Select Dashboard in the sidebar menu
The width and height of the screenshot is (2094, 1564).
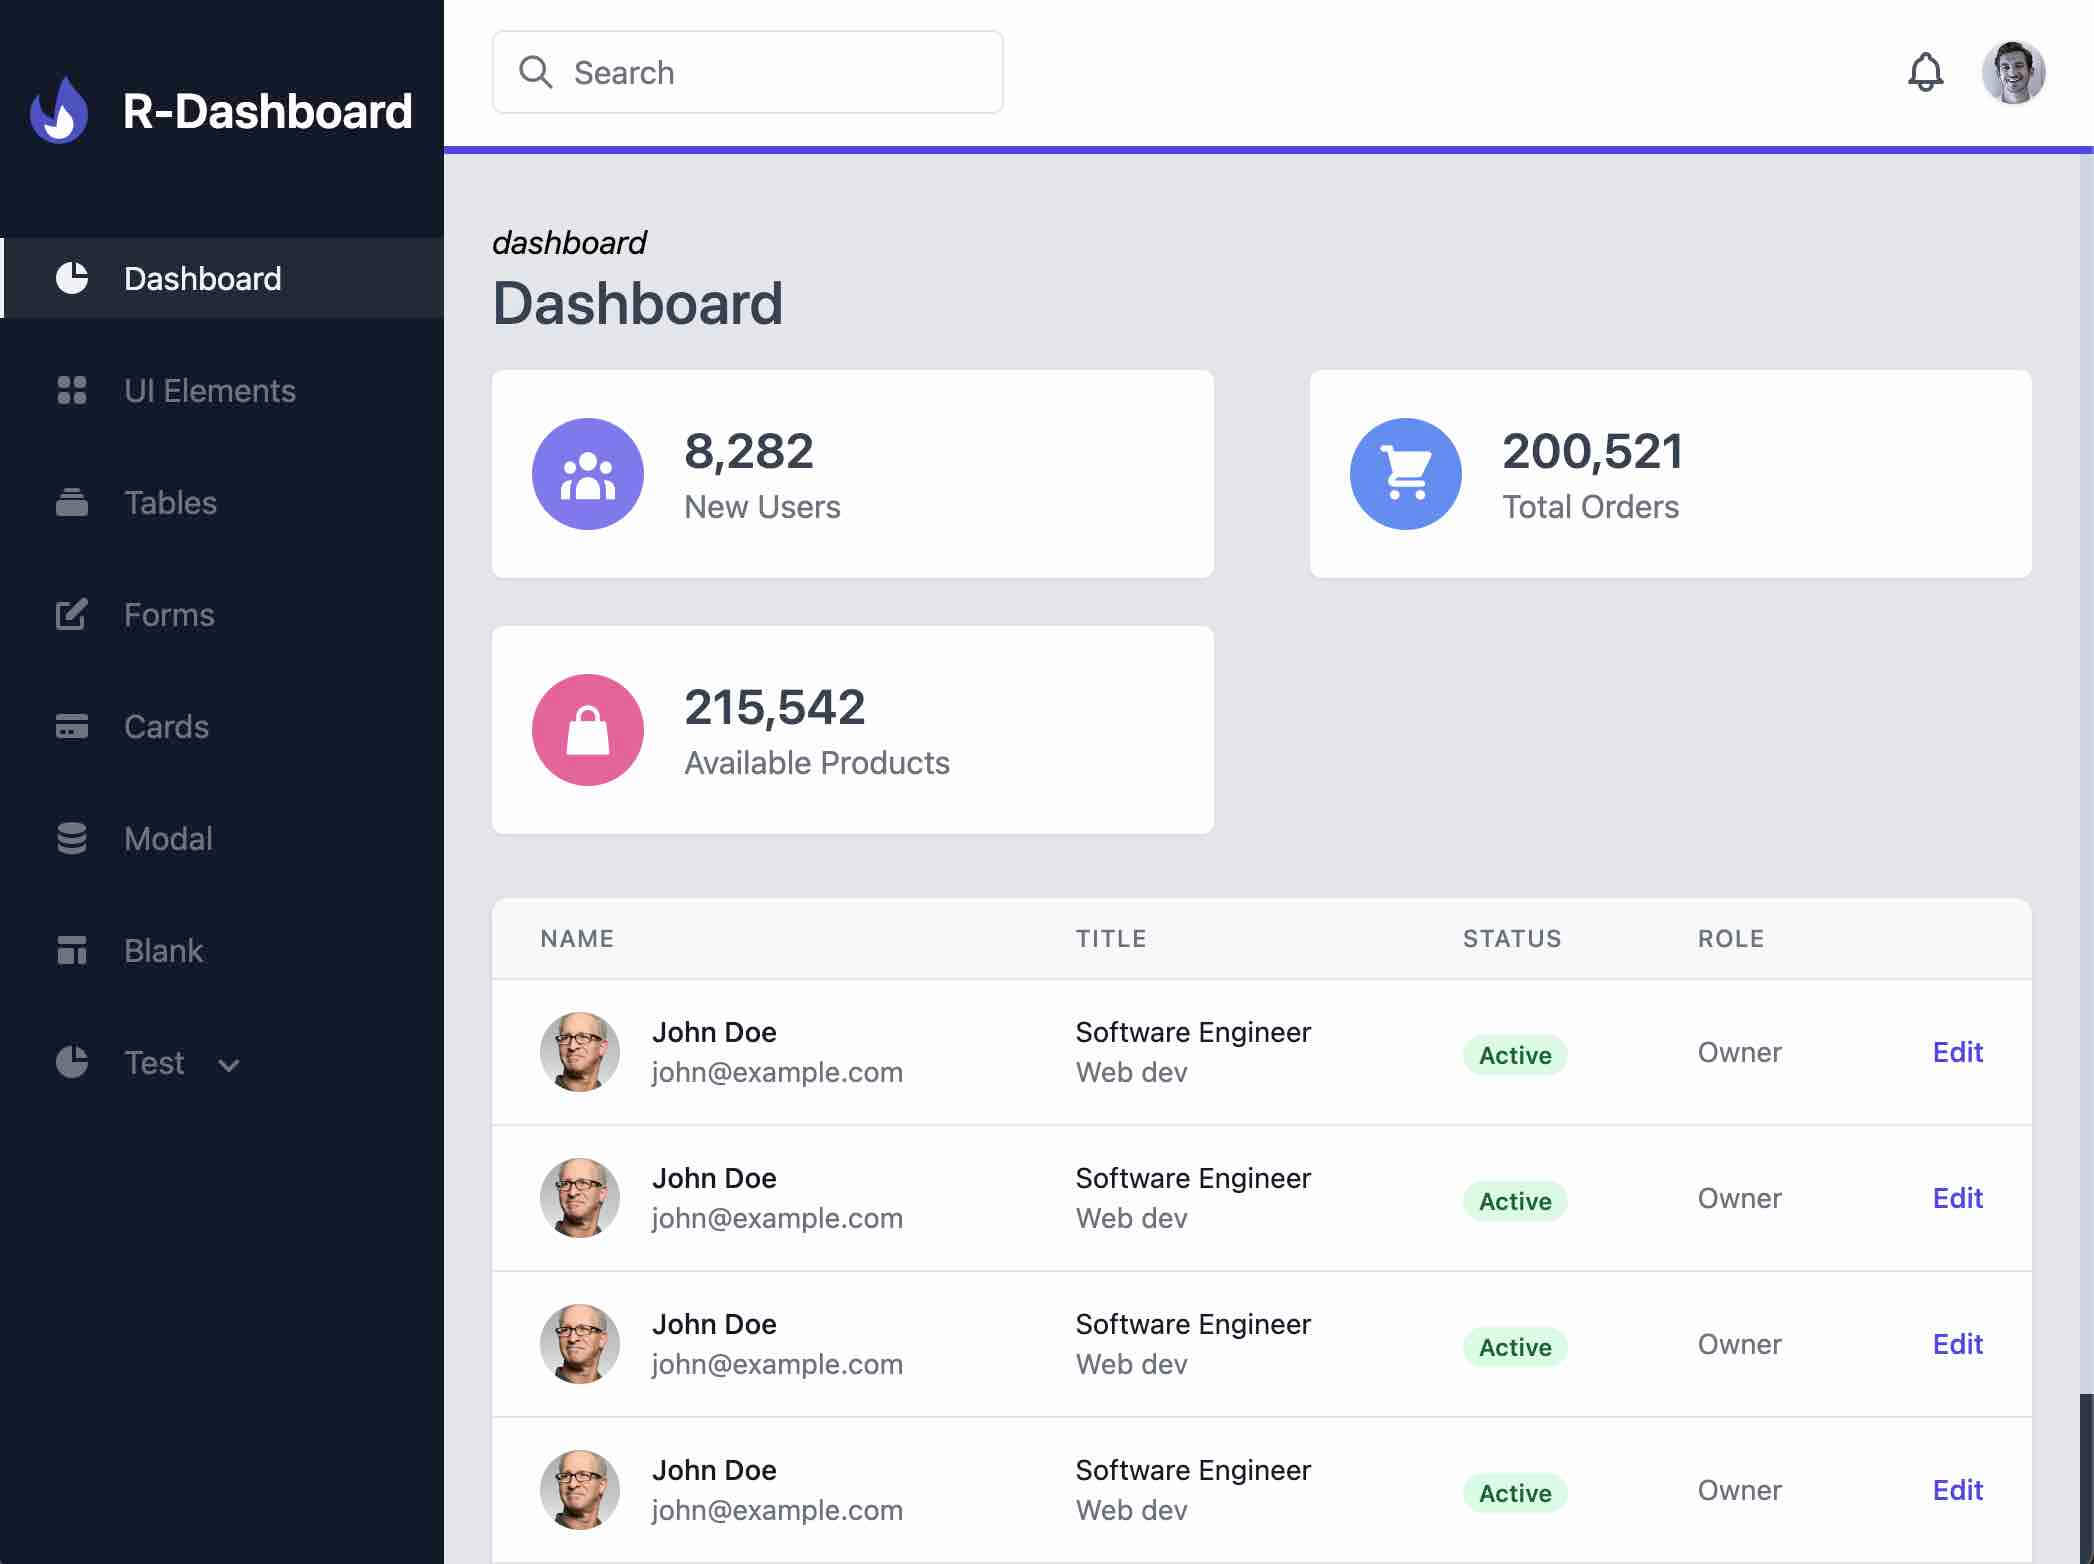pyautogui.click(x=201, y=278)
